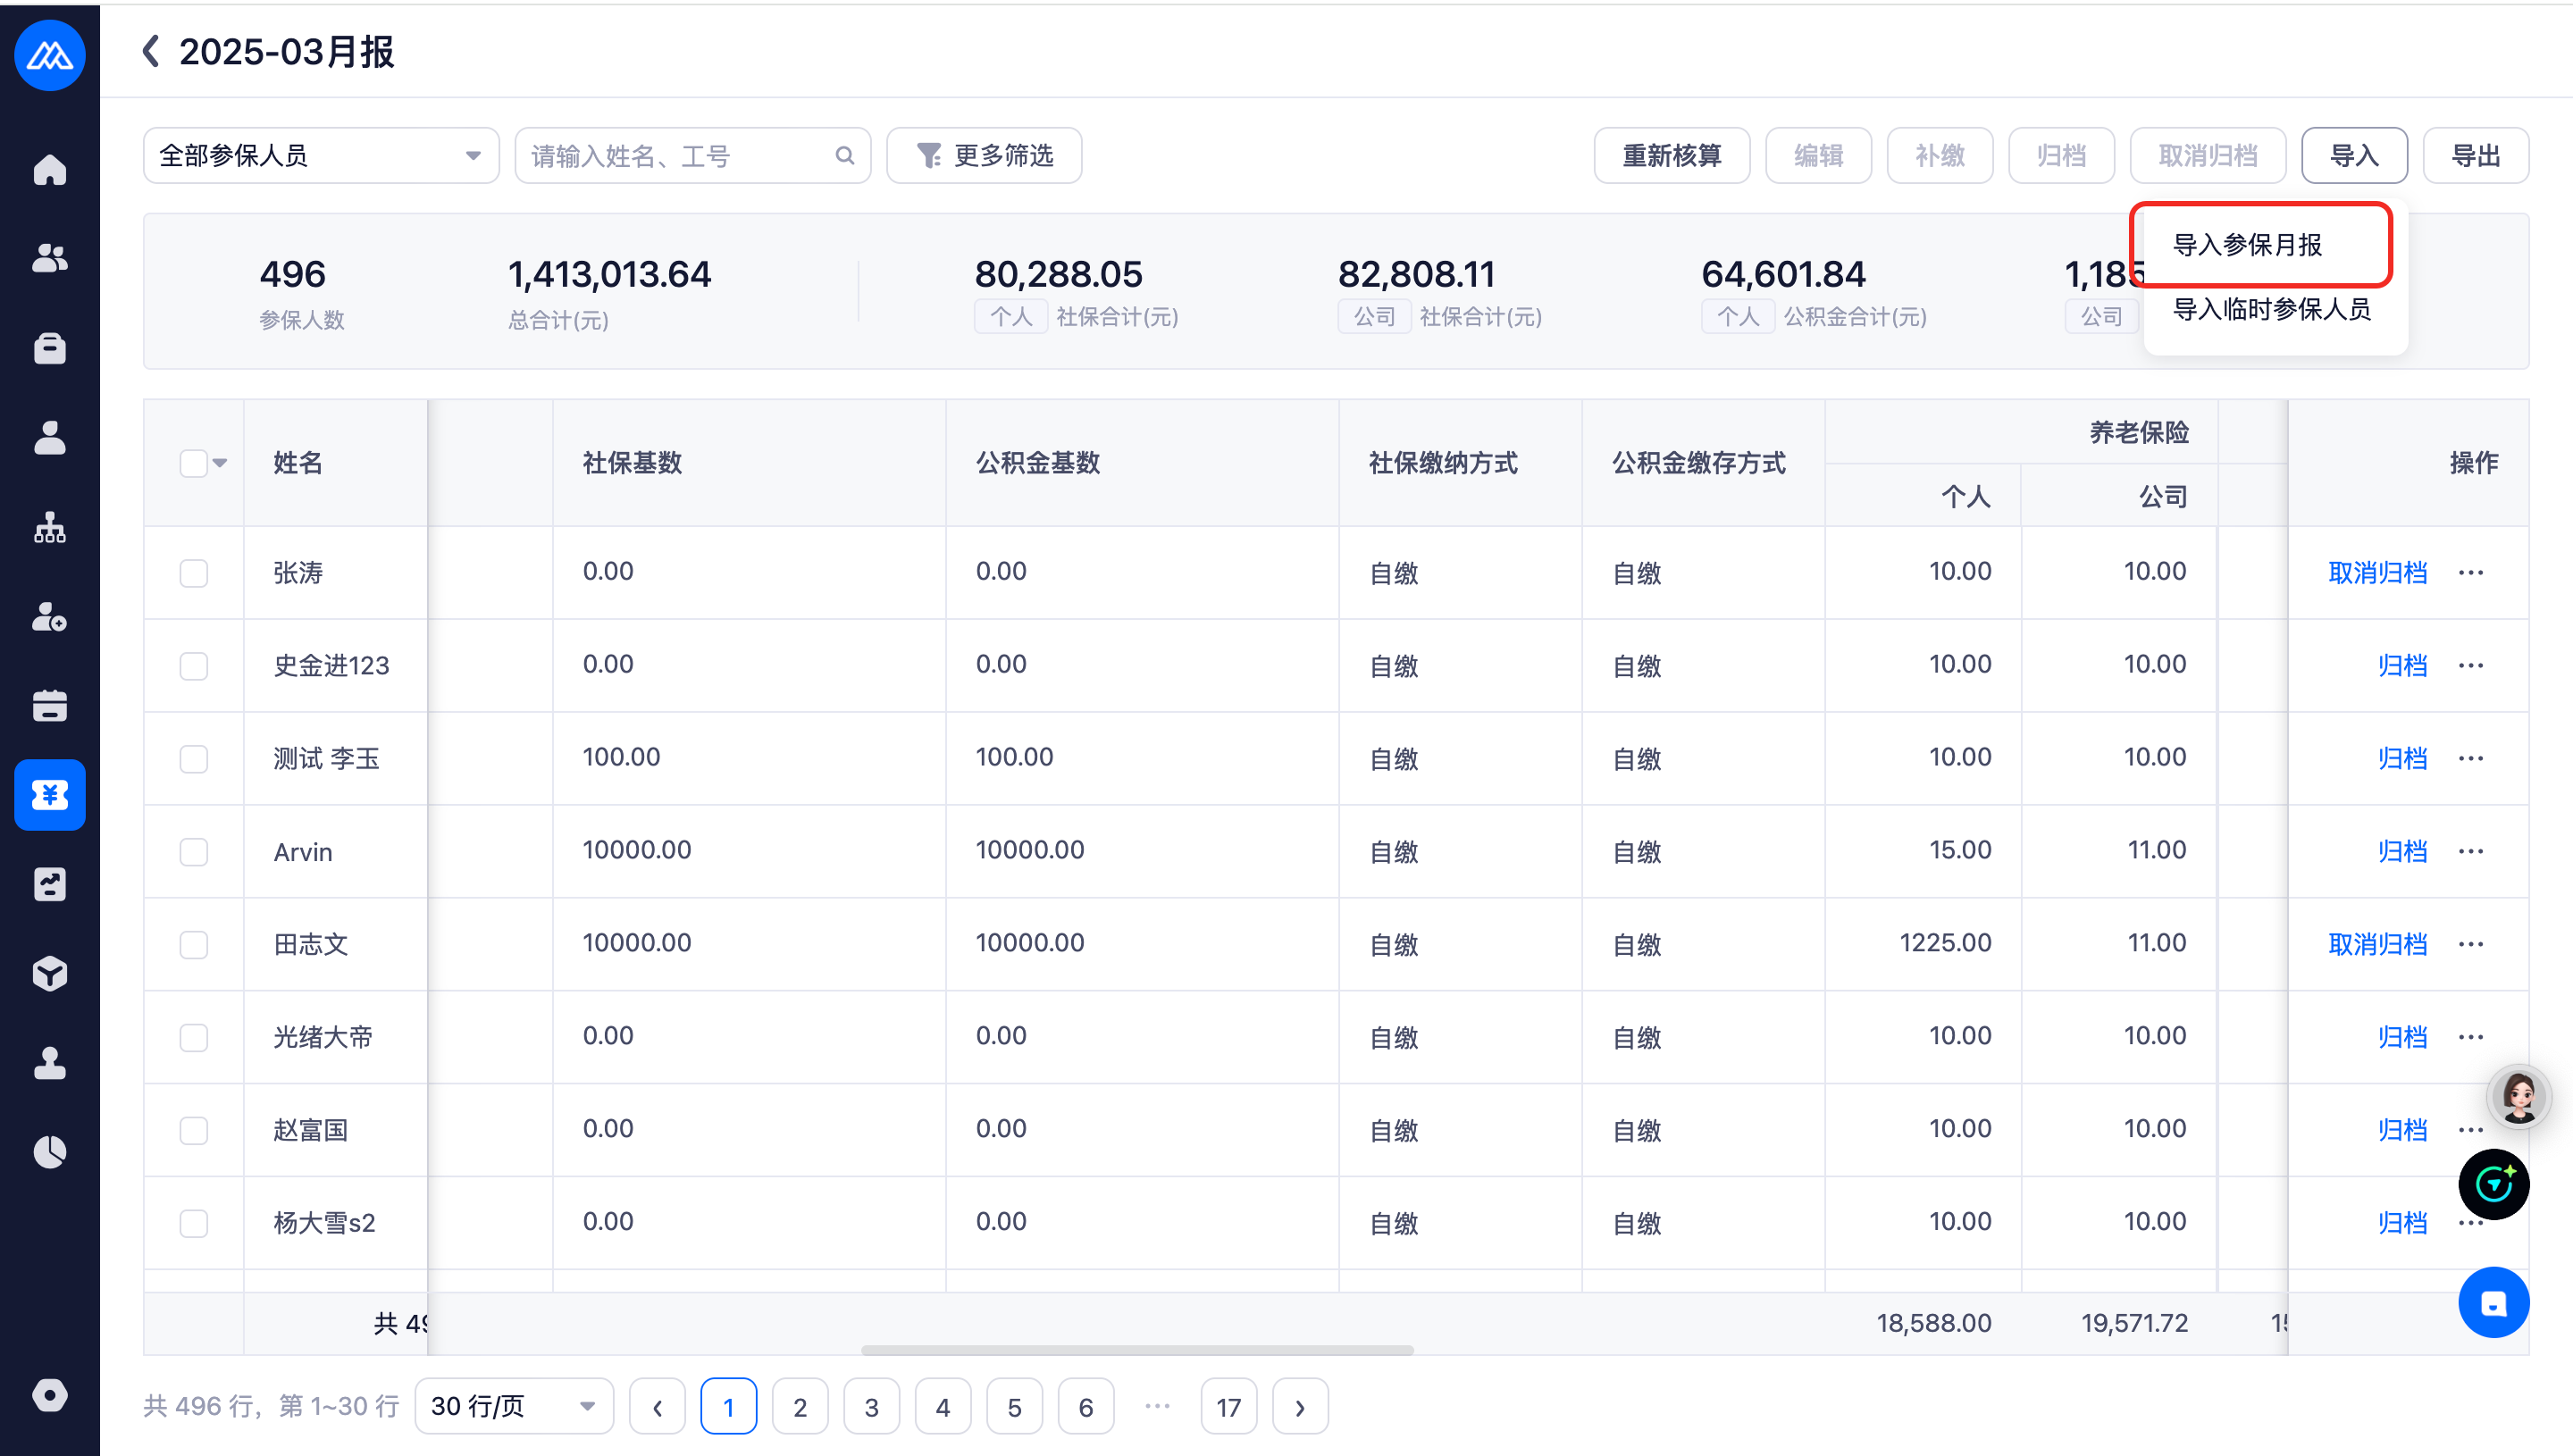Select 导入参保月报 menu item

coord(2247,245)
